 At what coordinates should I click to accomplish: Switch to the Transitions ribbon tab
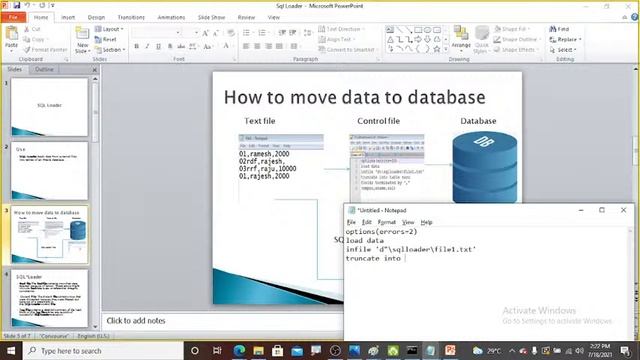pyautogui.click(x=131, y=18)
